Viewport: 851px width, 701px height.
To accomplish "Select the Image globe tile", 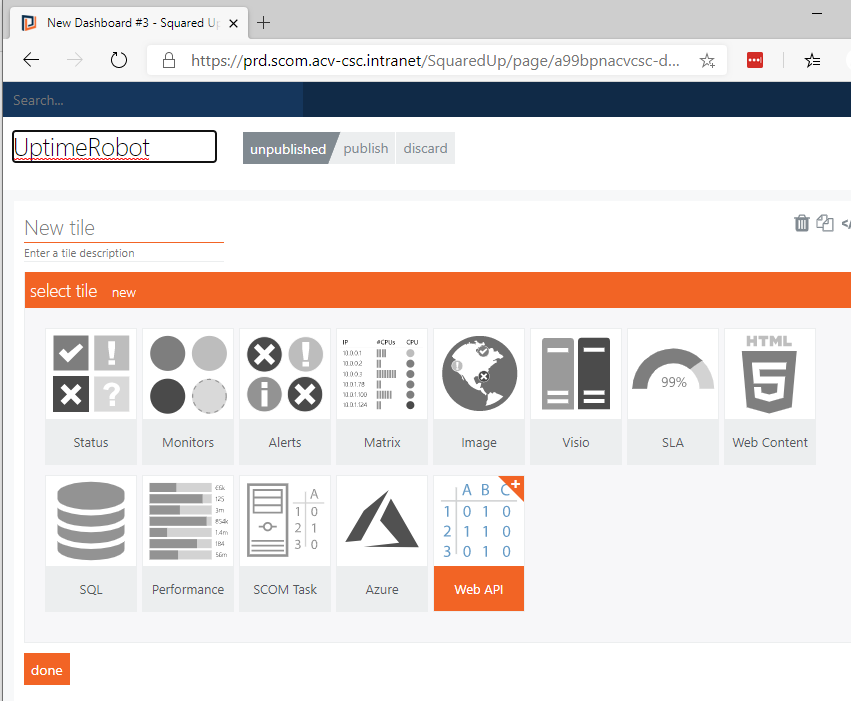I will [479, 397].
